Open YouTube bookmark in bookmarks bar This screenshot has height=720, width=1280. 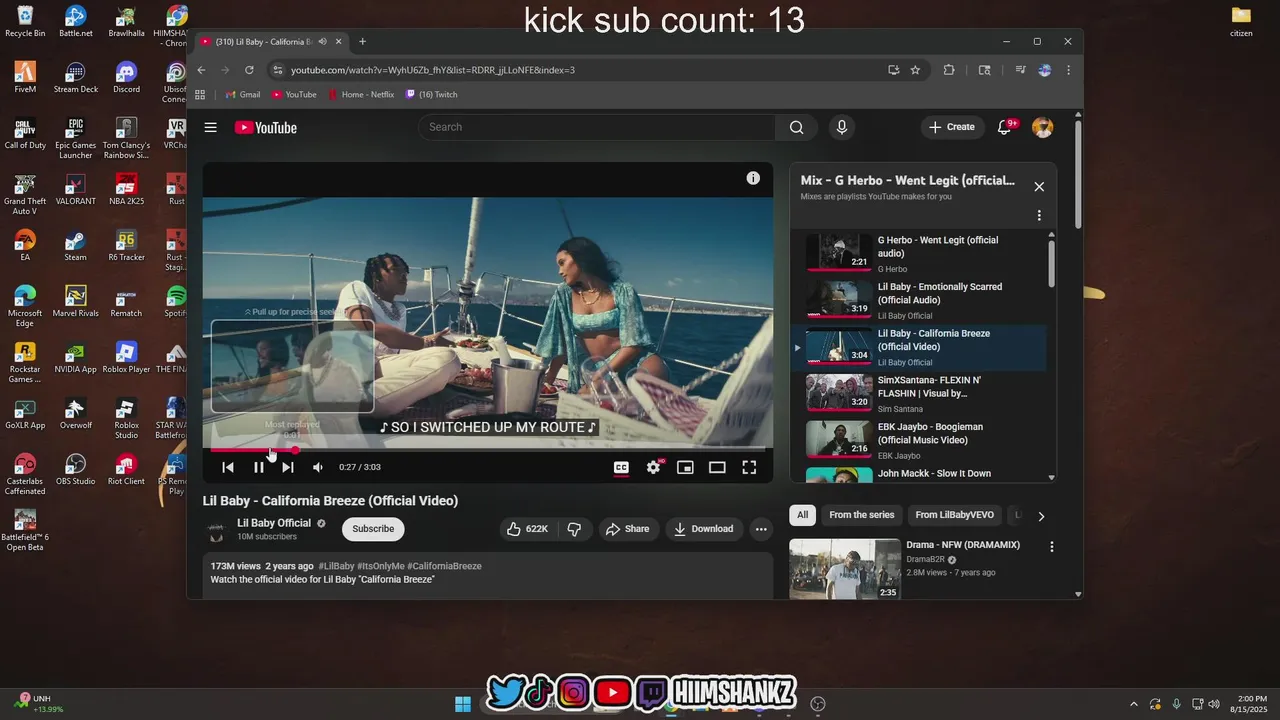(294, 95)
